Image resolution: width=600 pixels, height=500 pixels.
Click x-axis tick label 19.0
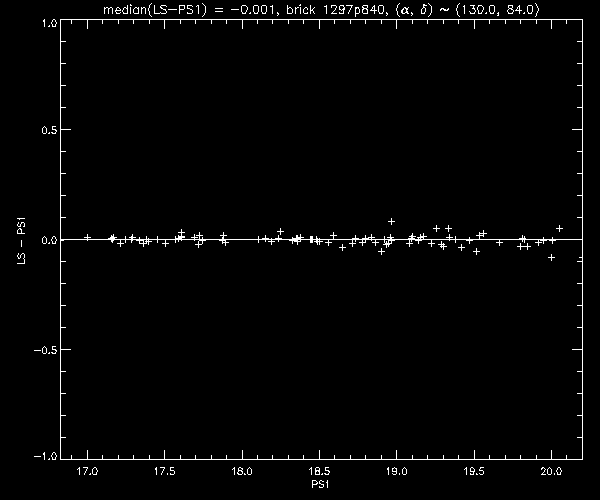396,471
